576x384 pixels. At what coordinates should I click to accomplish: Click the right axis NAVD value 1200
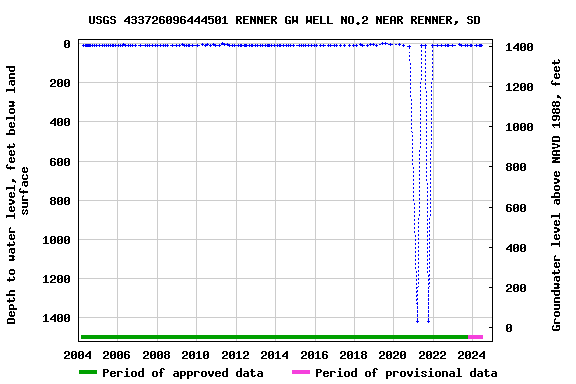tap(519, 87)
